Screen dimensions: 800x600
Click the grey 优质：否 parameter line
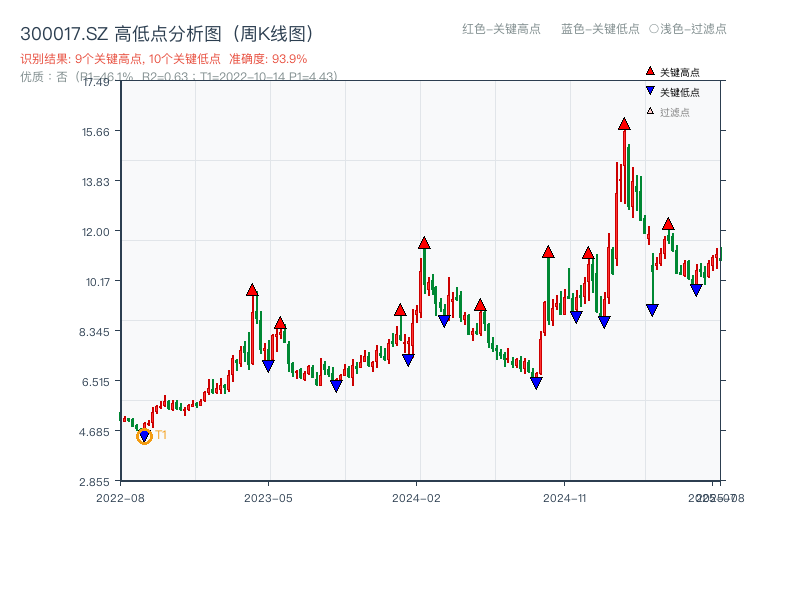[x=179, y=77]
